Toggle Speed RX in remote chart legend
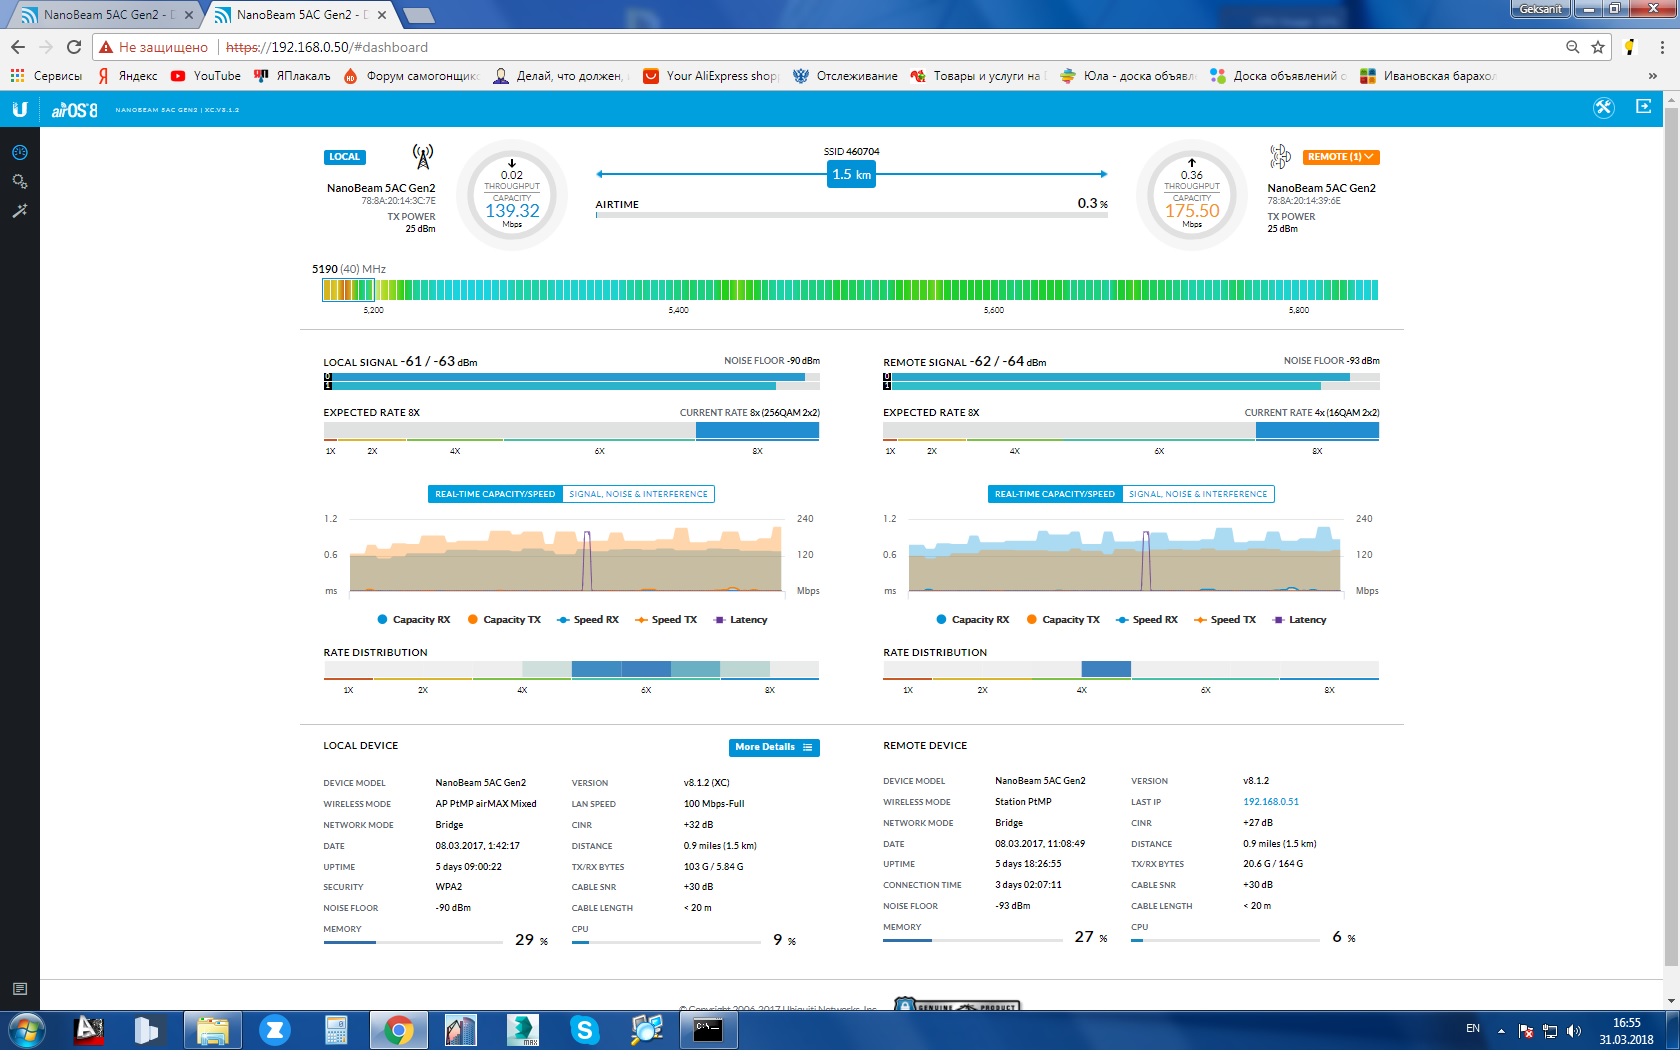Screen dimensions: 1680x1058 coord(1147,620)
